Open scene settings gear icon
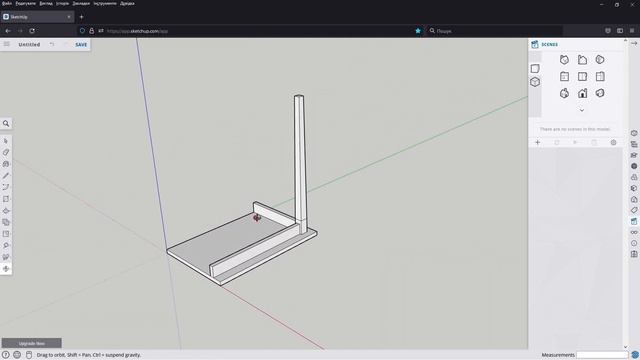The width and height of the screenshot is (640, 360). (613, 142)
